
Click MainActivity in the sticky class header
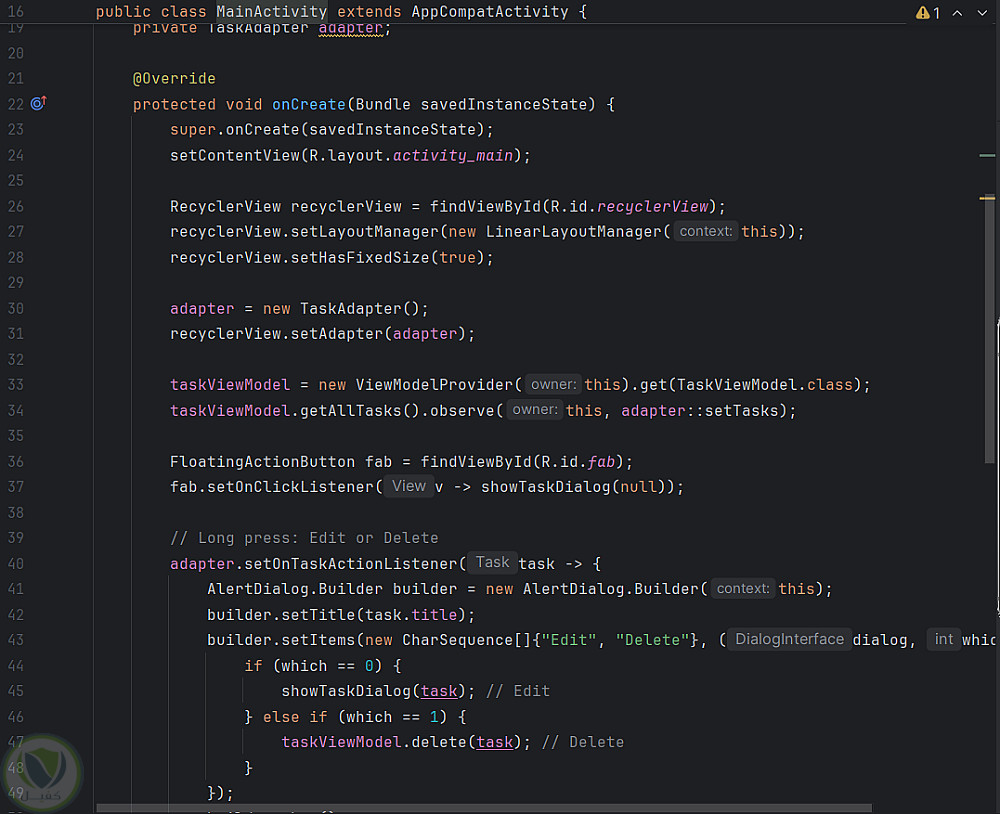click(x=272, y=11)
